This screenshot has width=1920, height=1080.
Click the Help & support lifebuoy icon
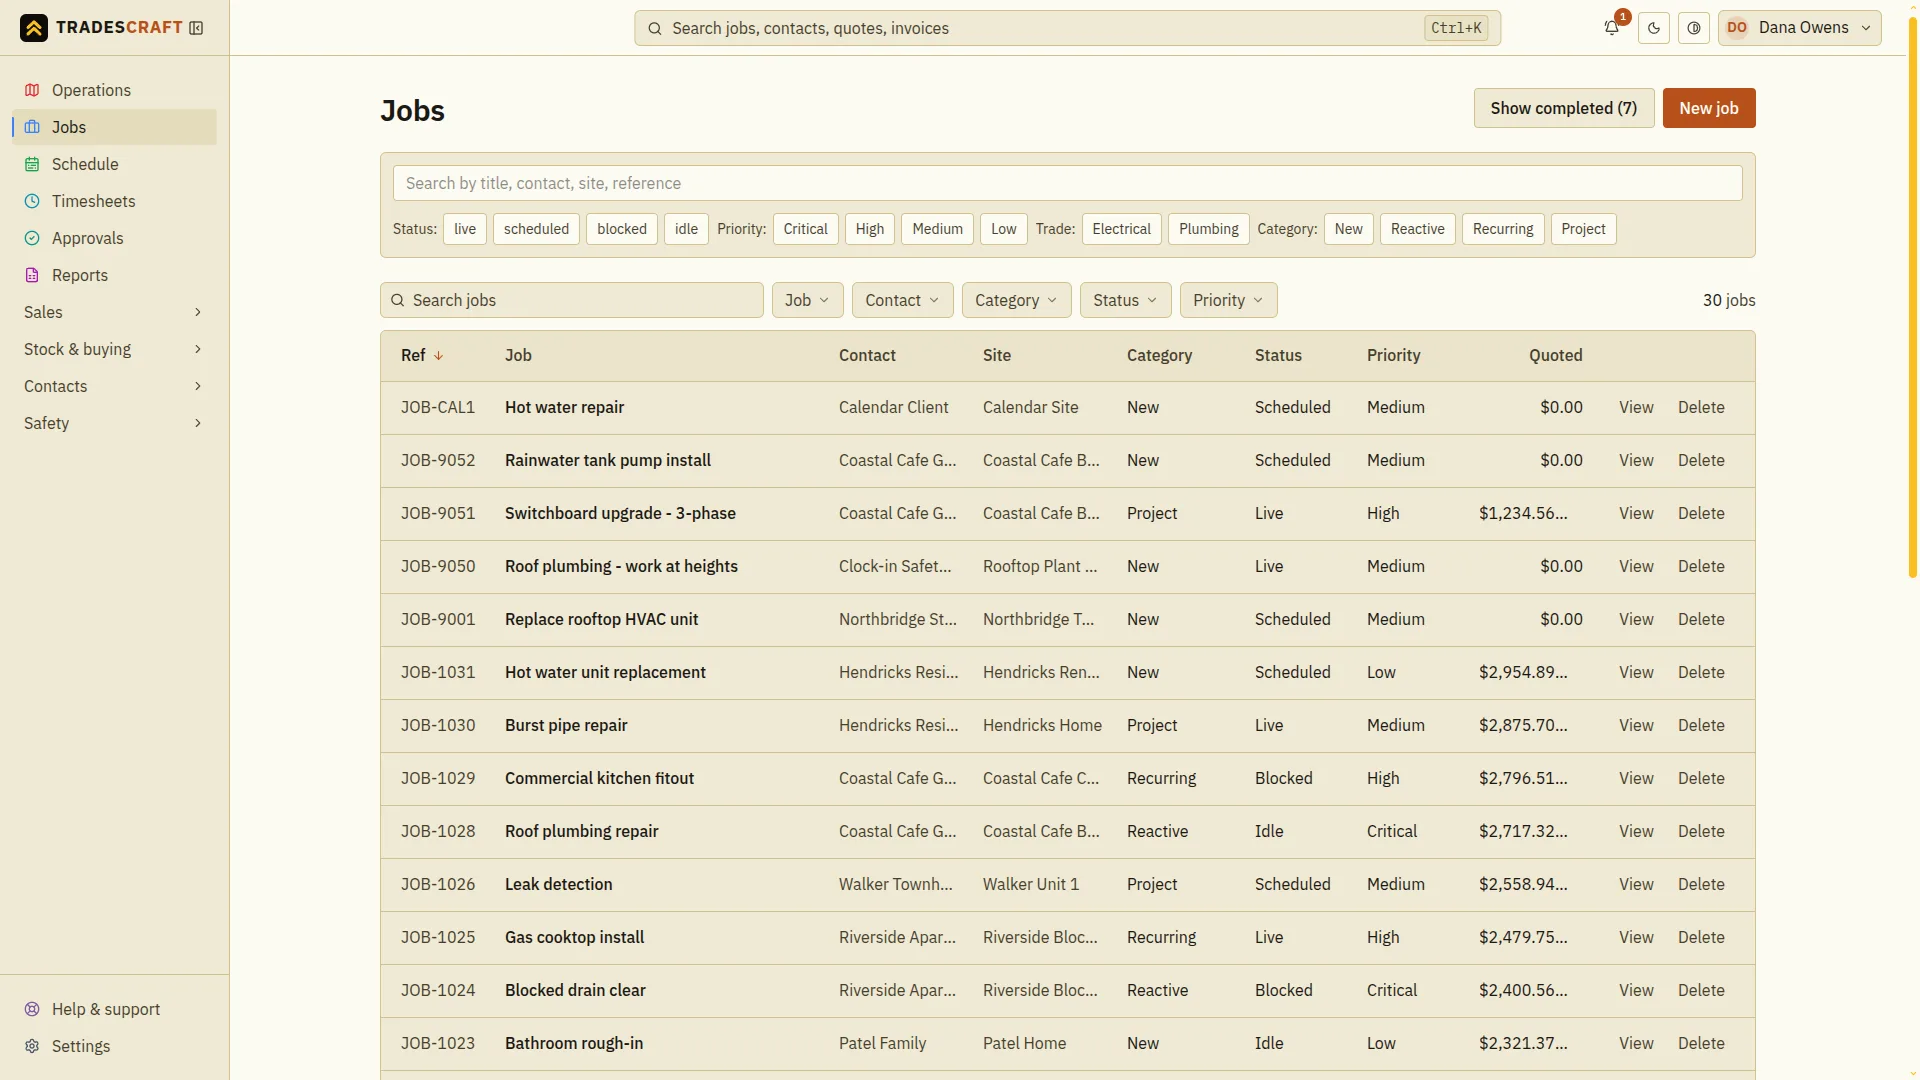coord(32,1009)
